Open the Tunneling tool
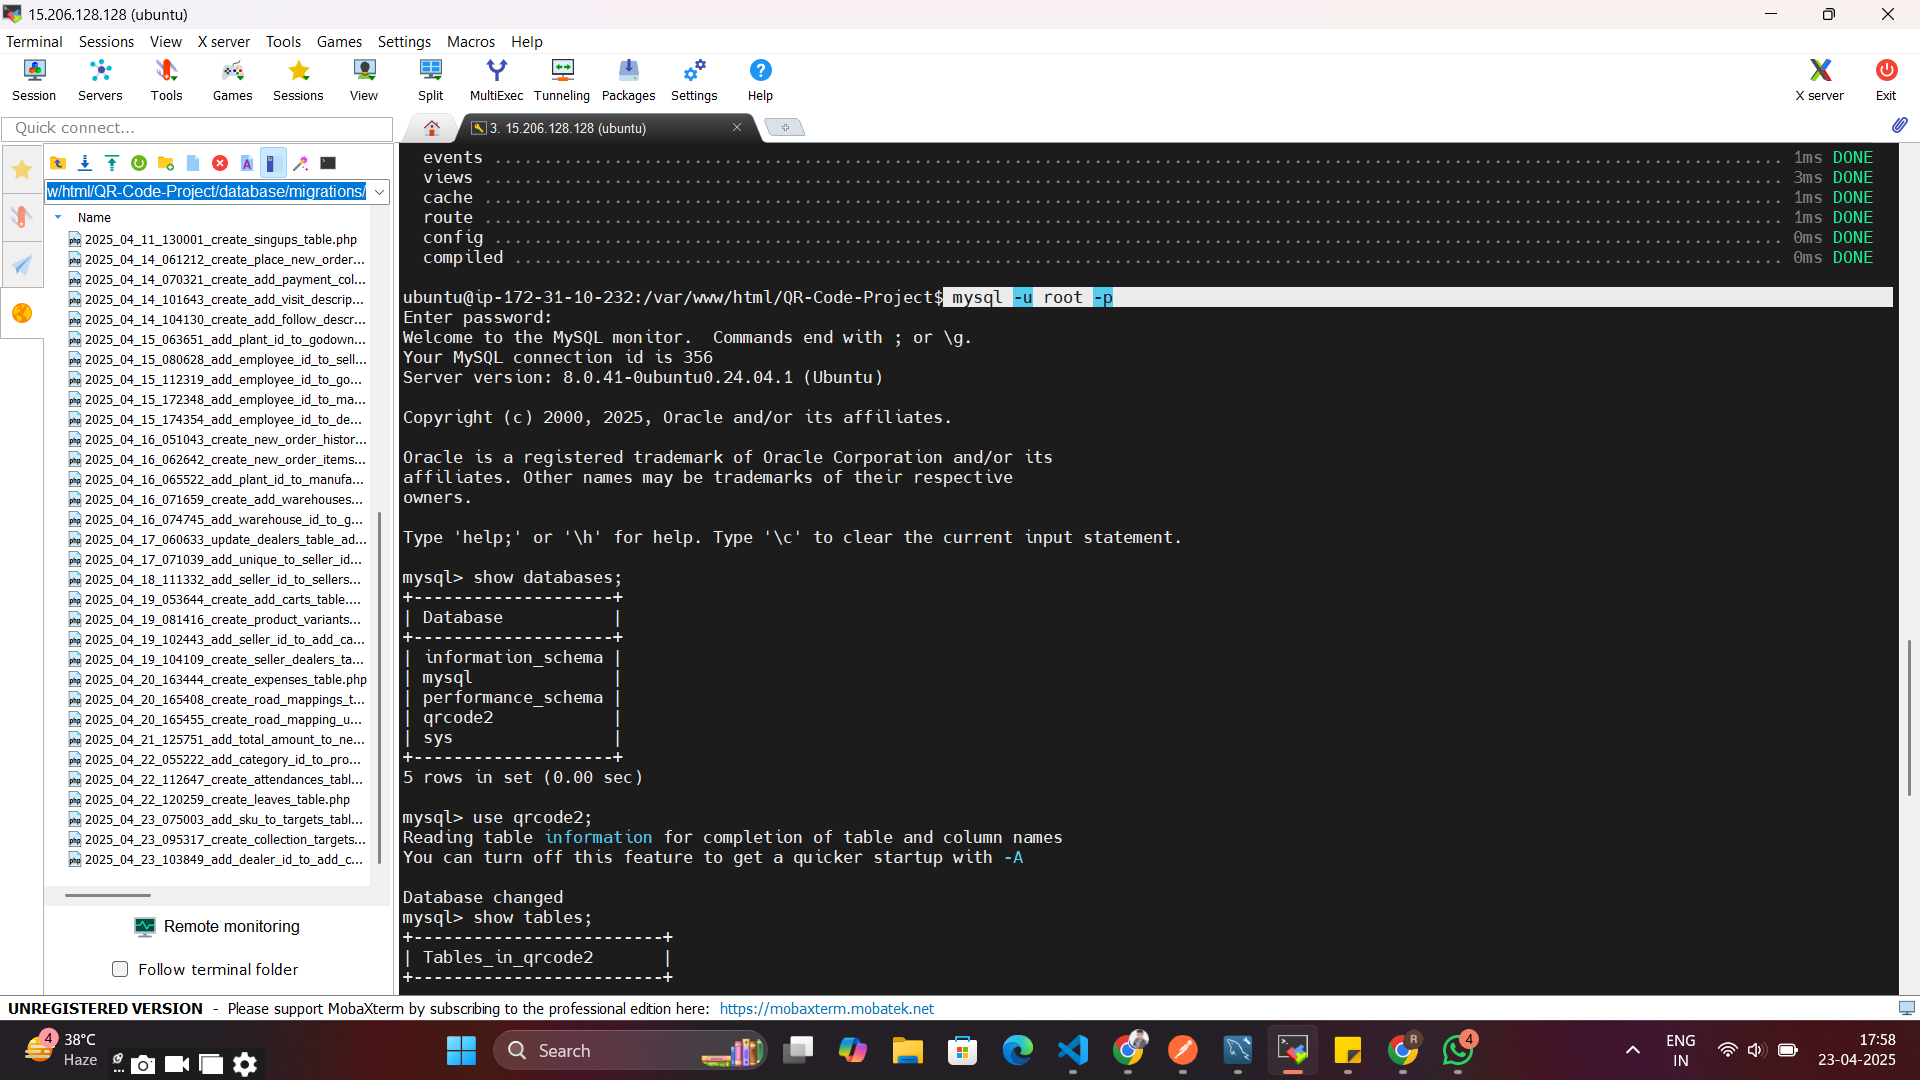 562,80
